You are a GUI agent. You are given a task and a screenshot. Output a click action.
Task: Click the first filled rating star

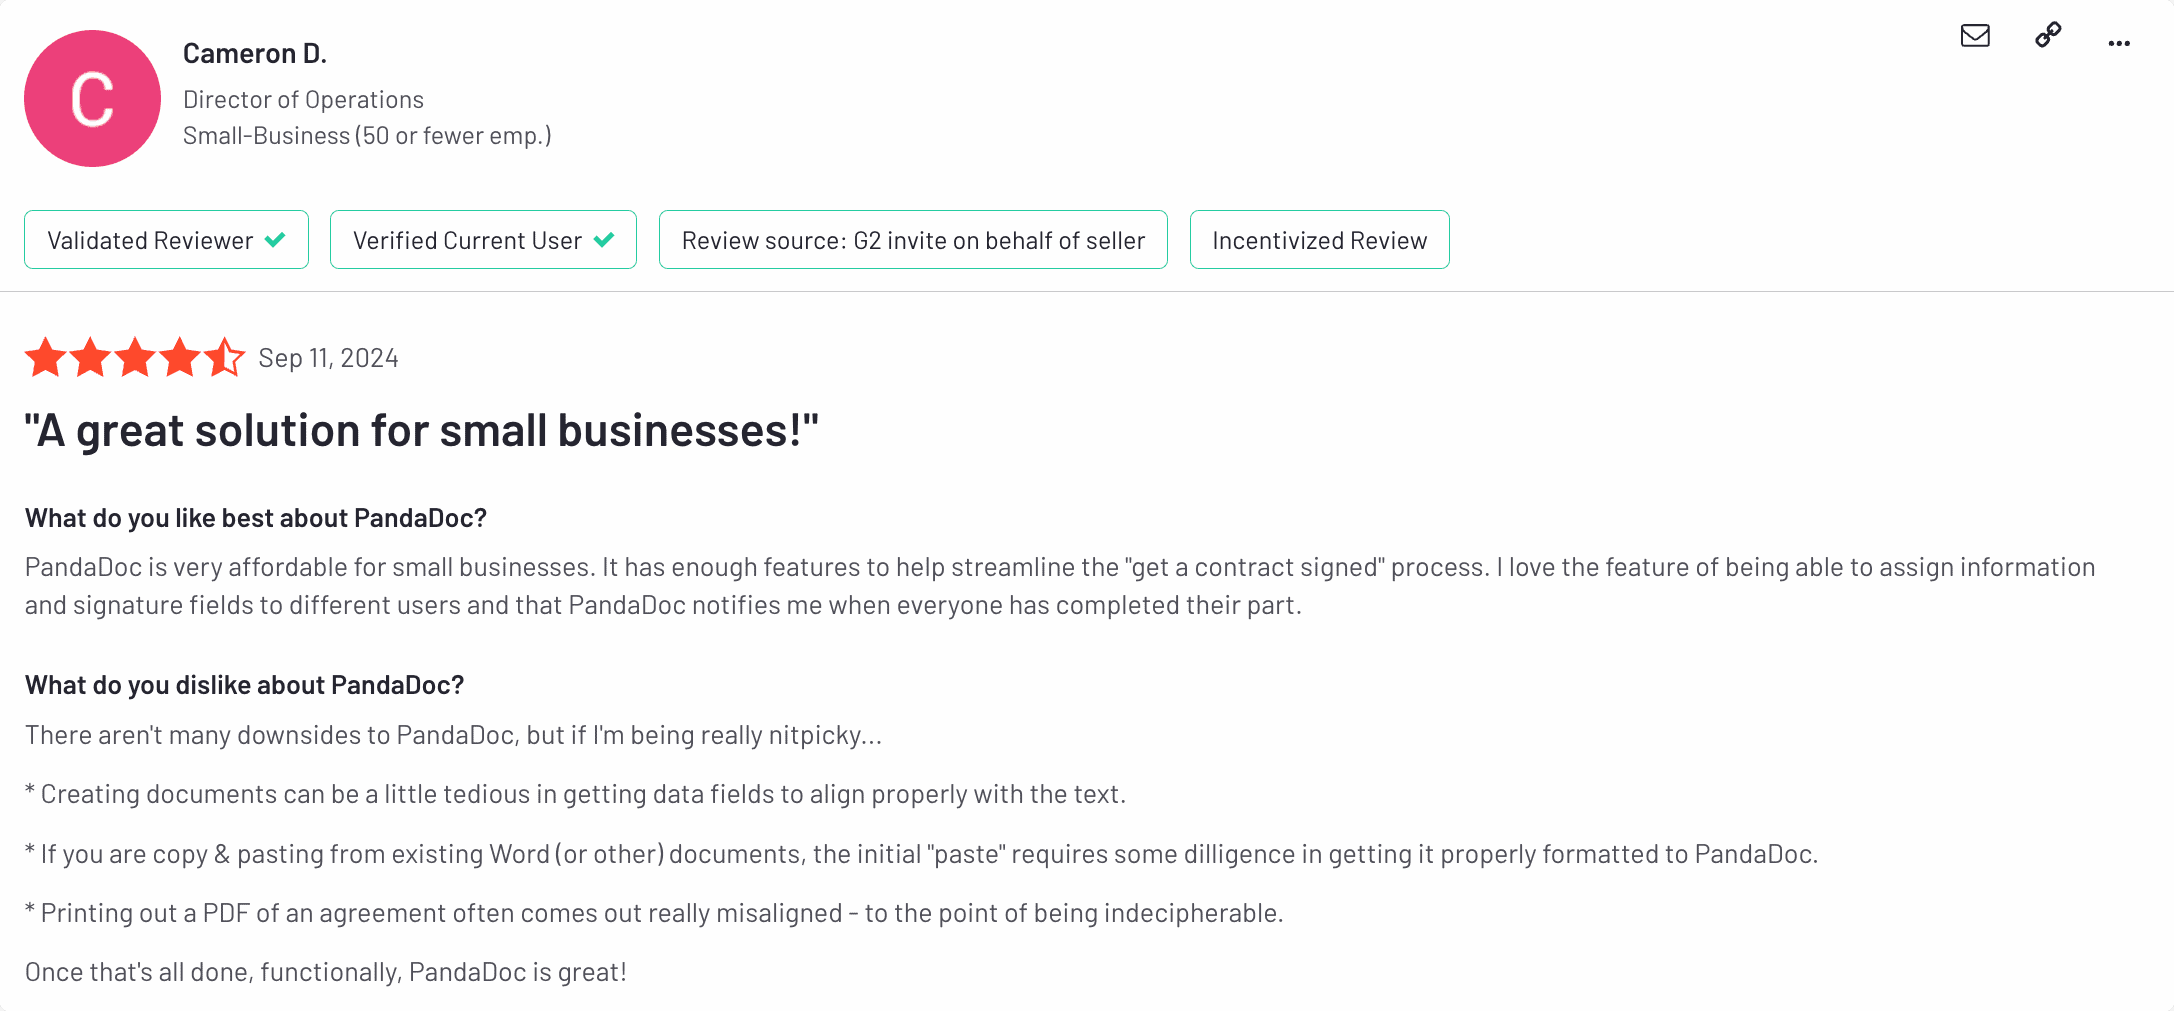[x=46, y=357]
